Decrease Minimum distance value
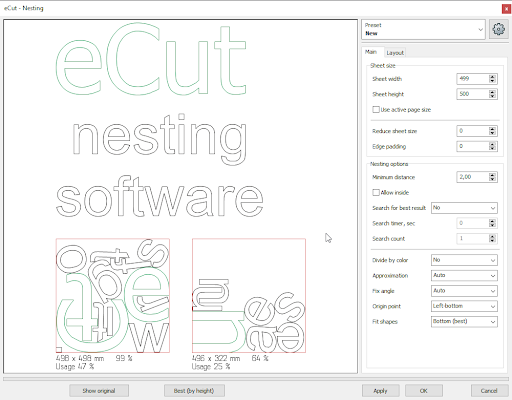This screenshot has height=400, width=512. 492,179
